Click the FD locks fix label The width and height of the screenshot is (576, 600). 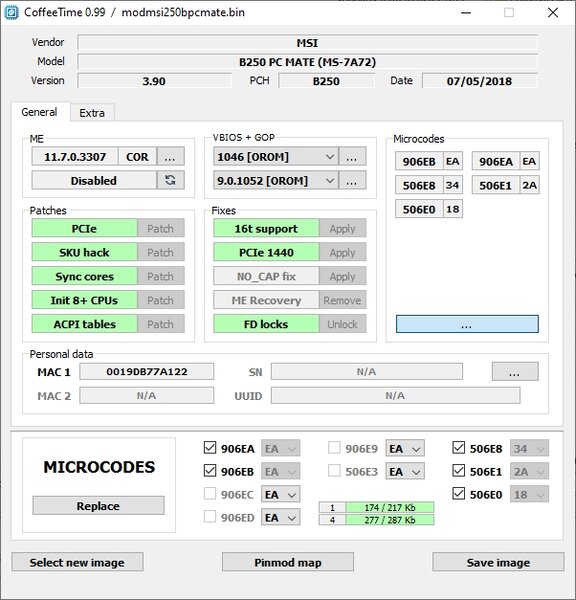[266, 324]
